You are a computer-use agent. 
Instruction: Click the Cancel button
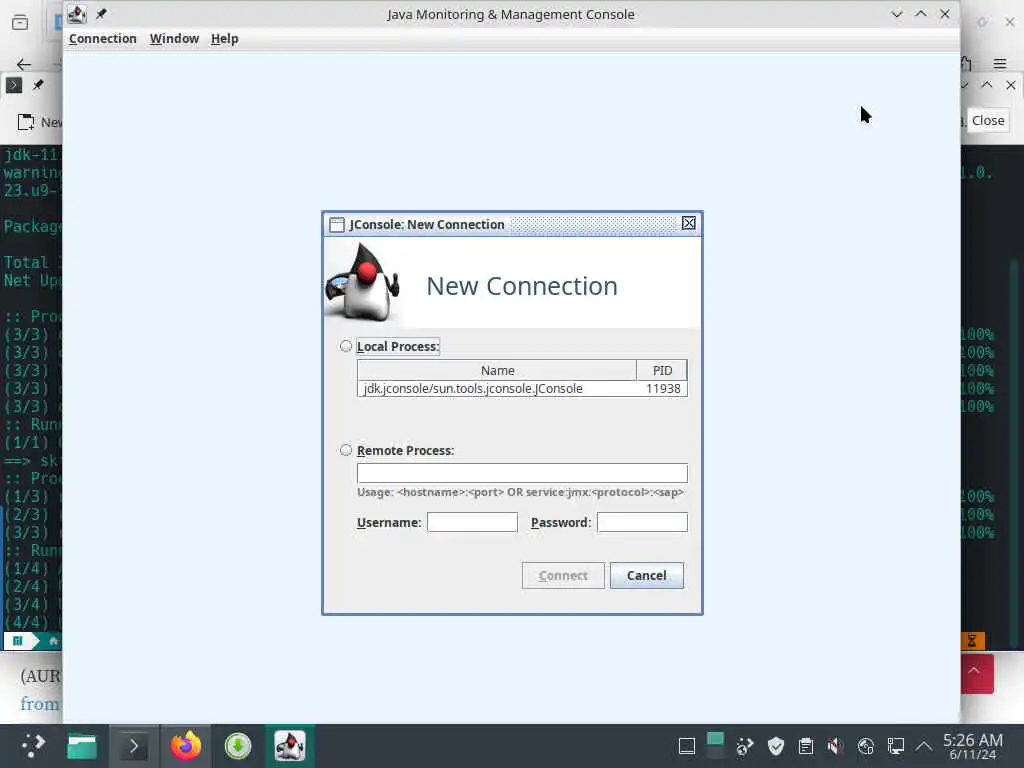(x=647, y=575)
